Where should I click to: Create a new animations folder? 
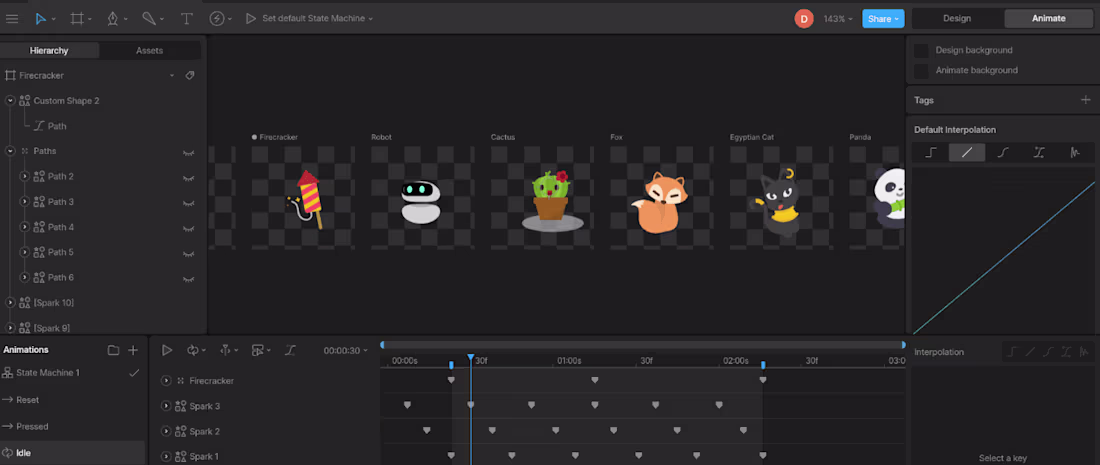click(x=113, y=350)
